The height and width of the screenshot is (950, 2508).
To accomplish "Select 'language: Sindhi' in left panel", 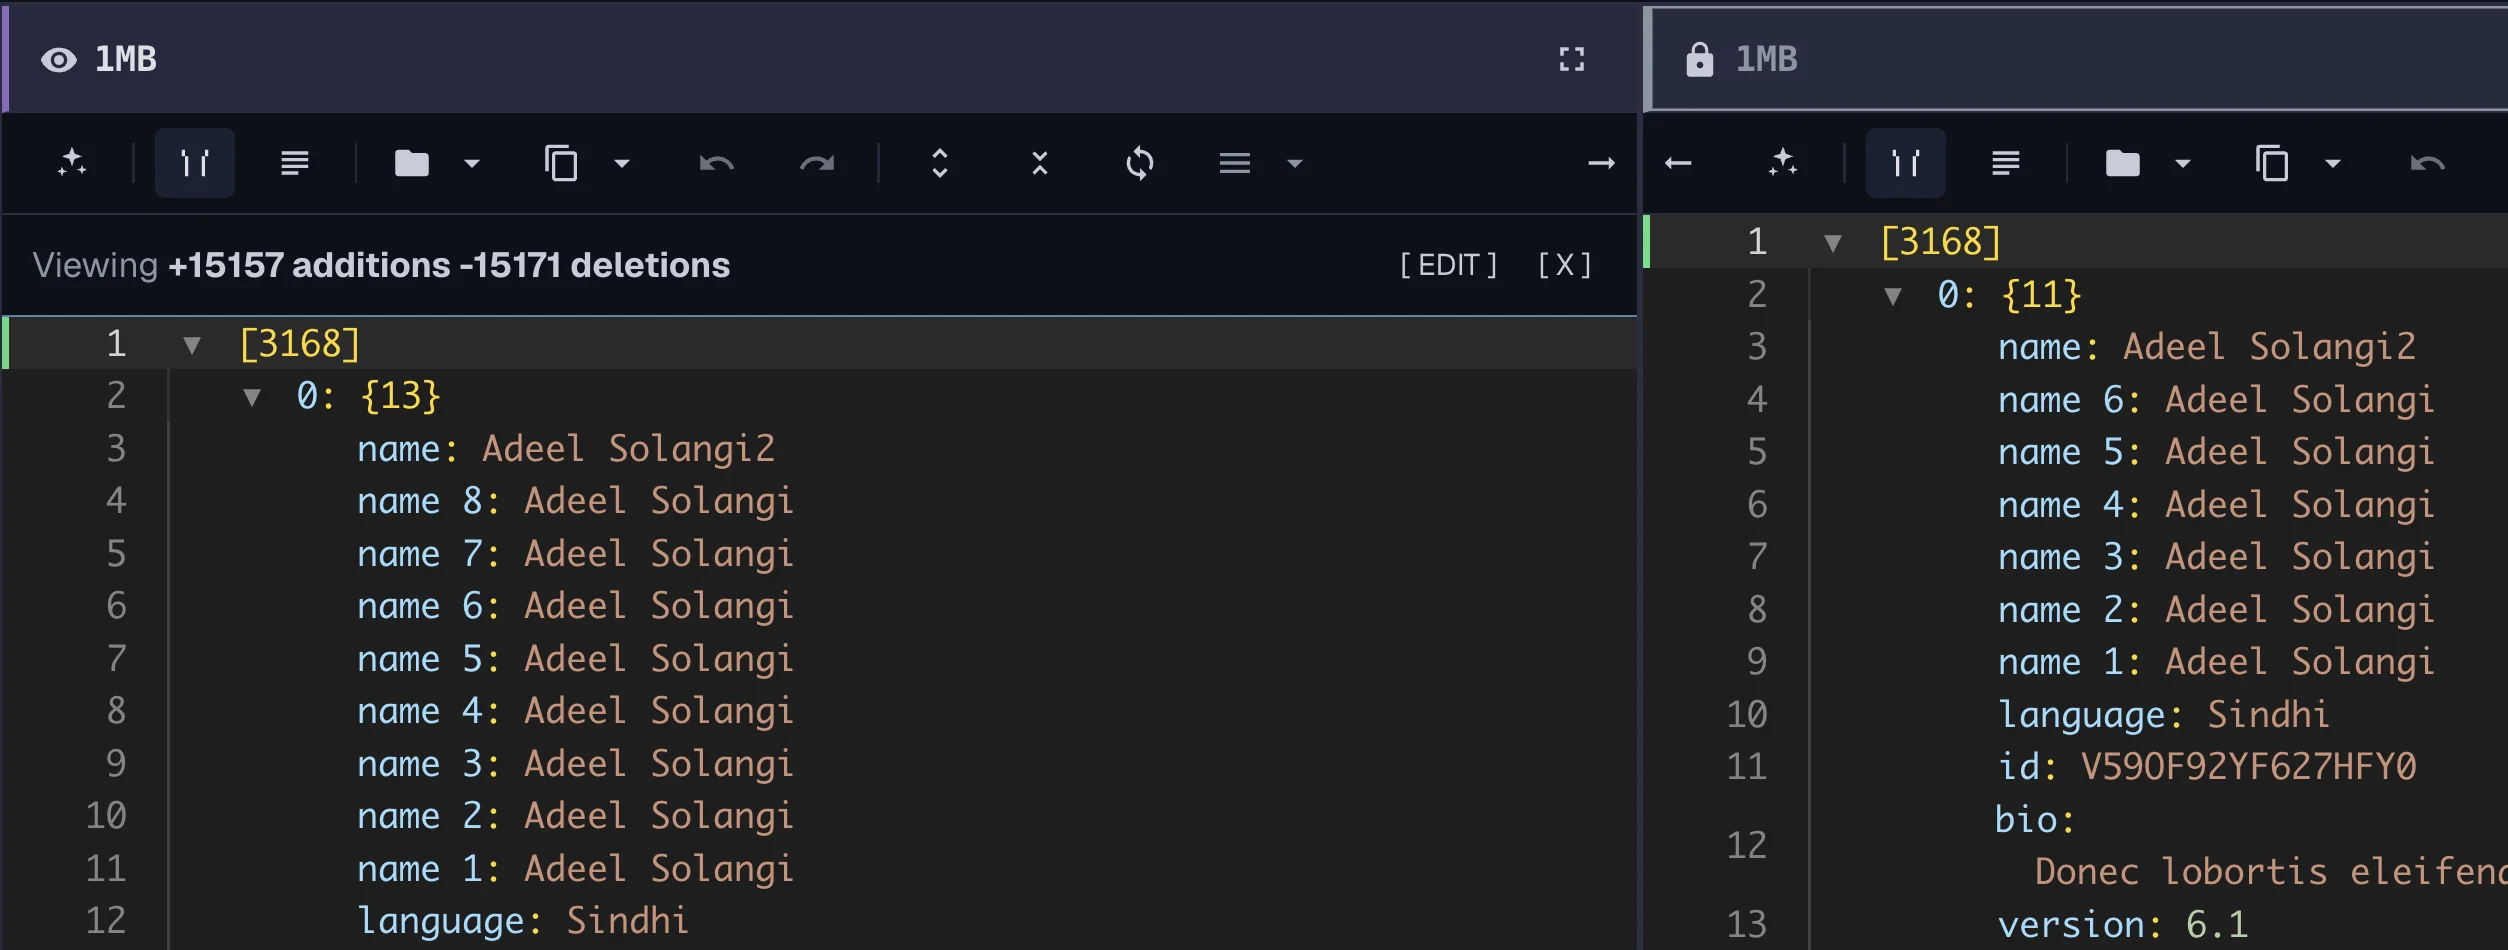I will pos(523,921).
